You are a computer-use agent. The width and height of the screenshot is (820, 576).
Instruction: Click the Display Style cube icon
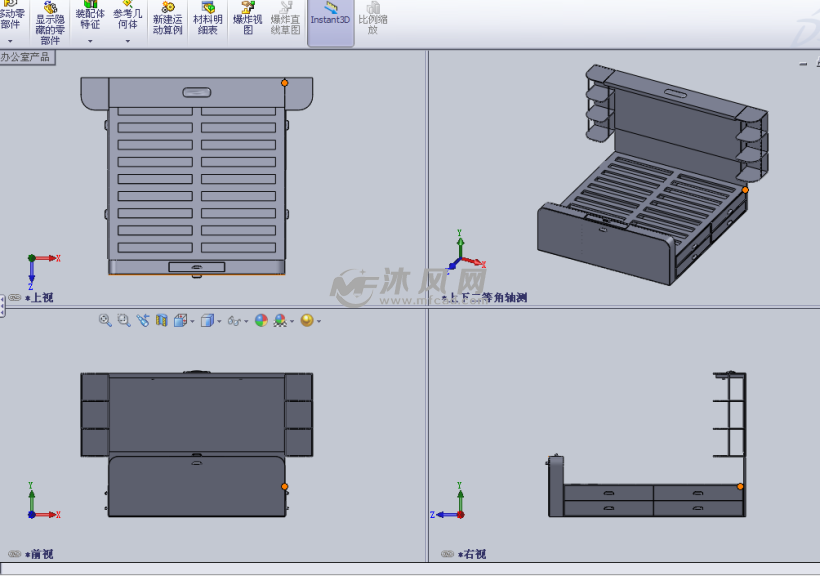tap(207, 321)
